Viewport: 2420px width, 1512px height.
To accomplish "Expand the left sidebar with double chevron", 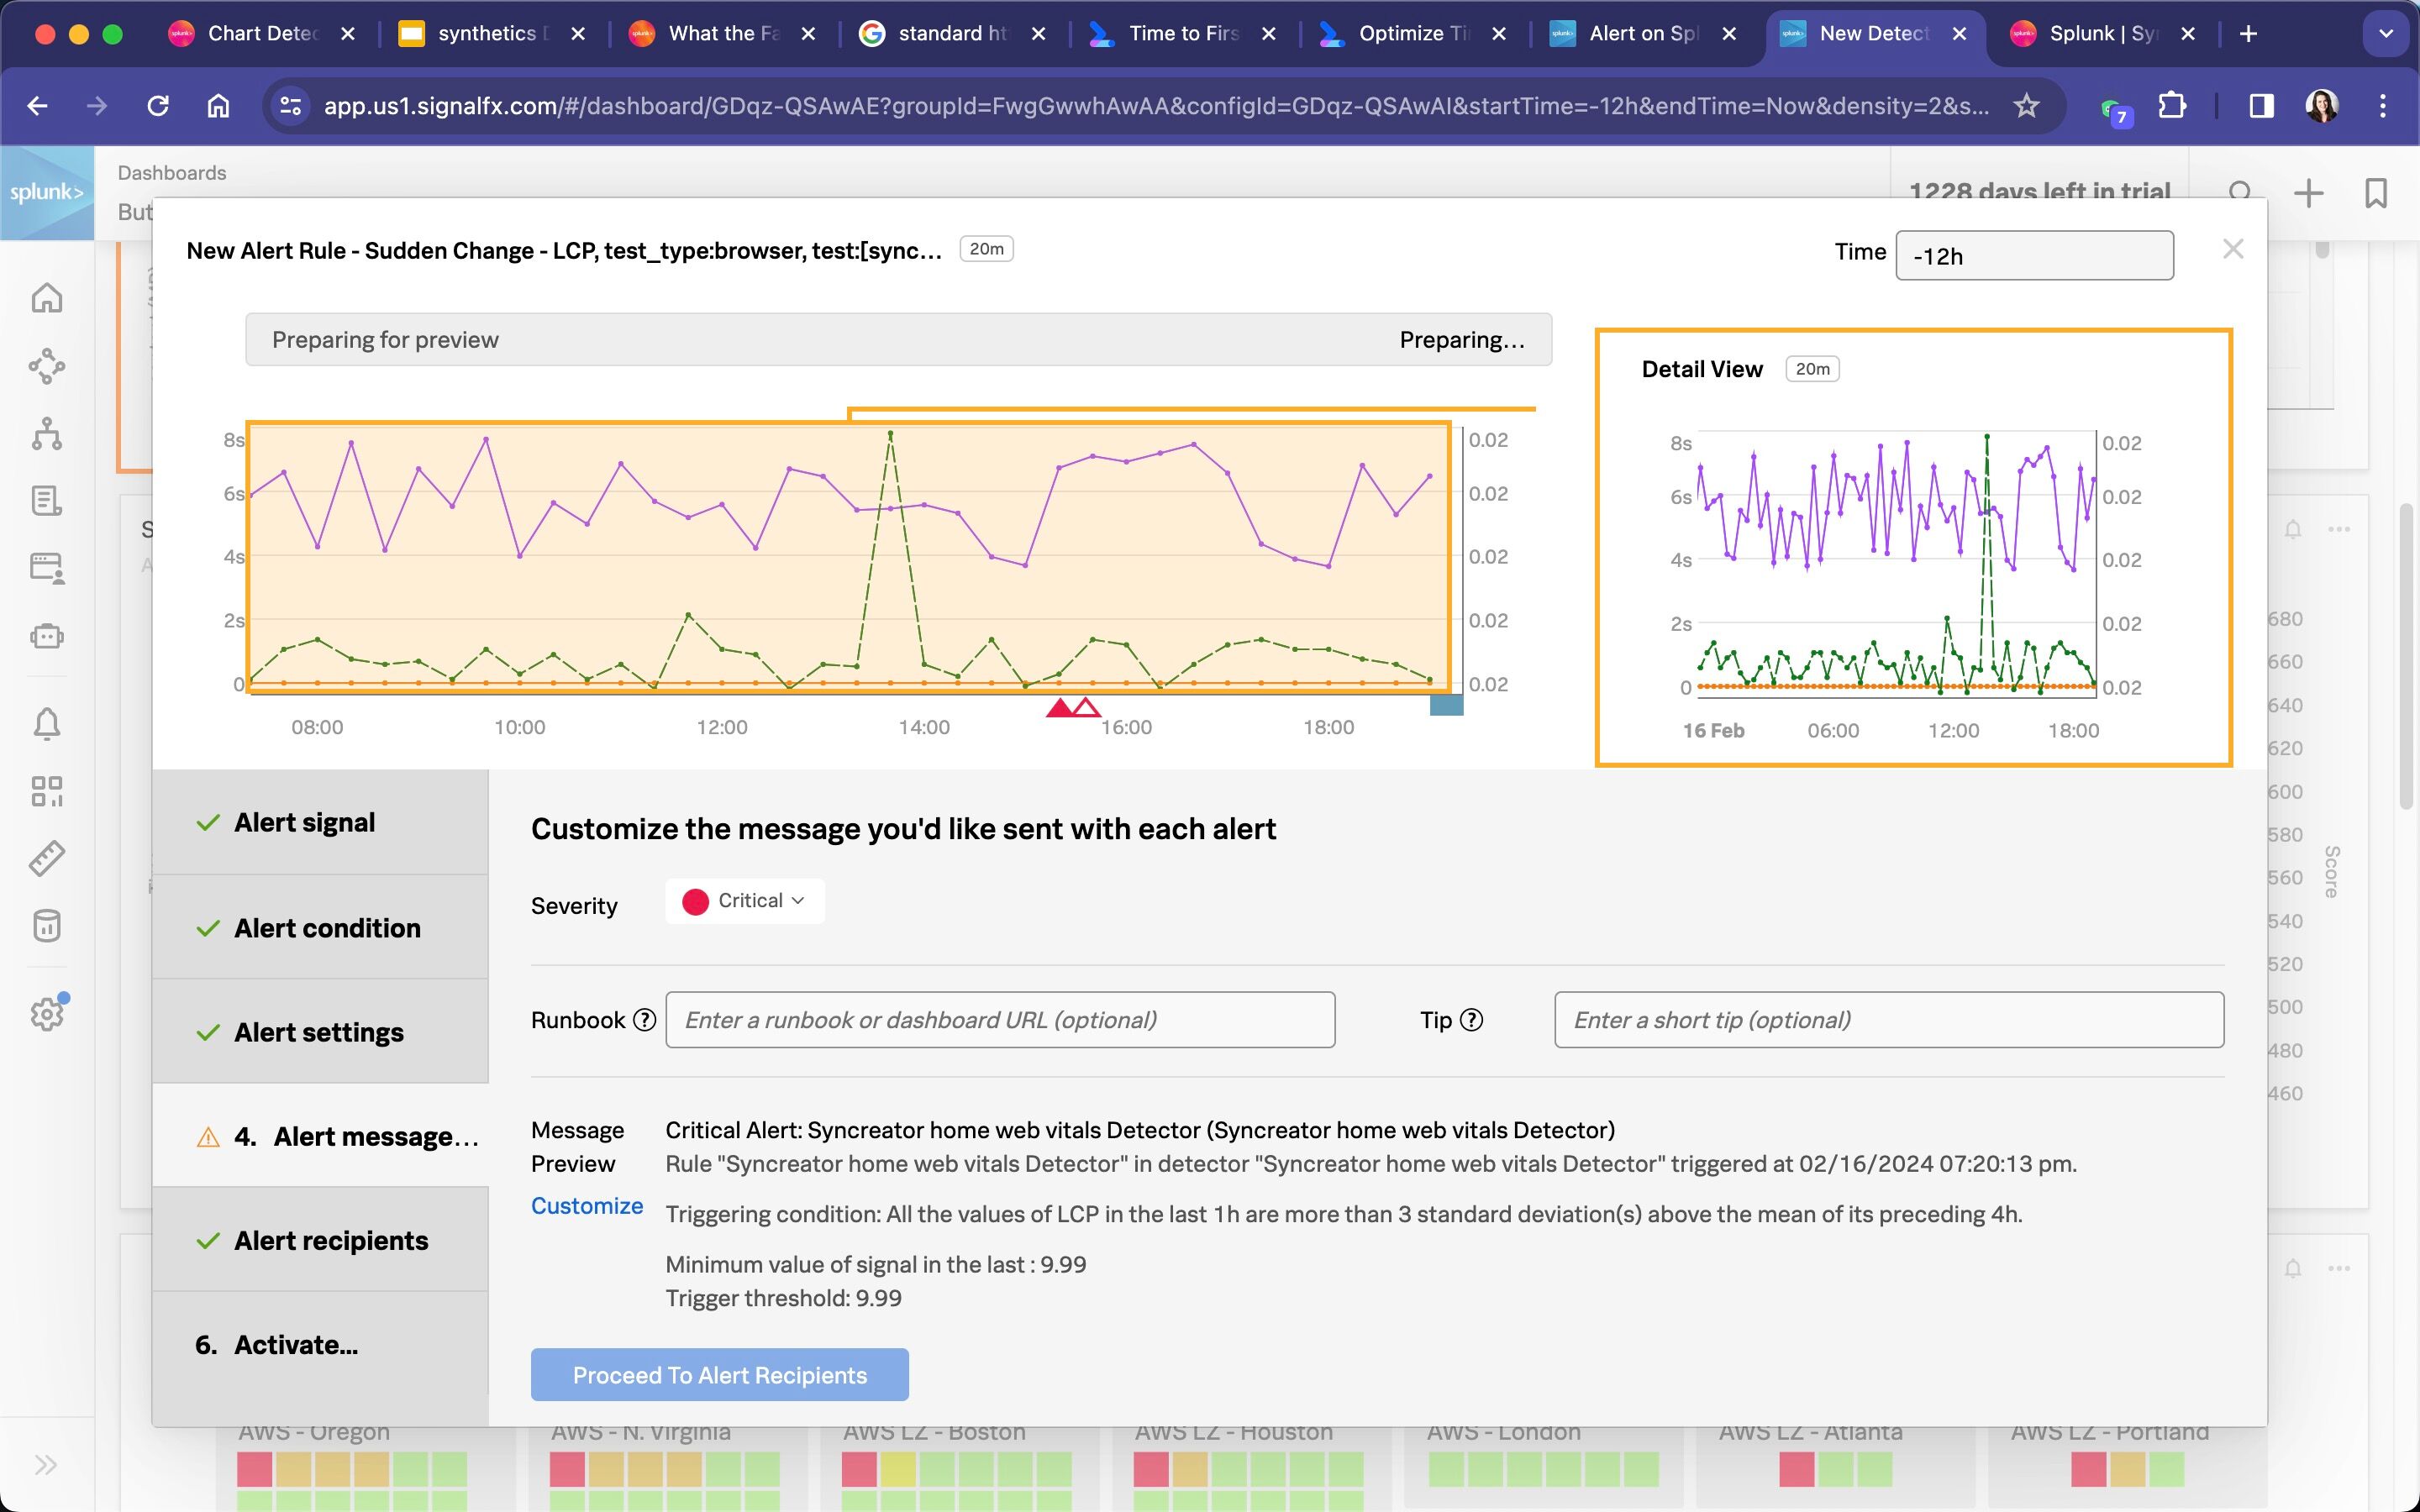I will point(46,1465).
